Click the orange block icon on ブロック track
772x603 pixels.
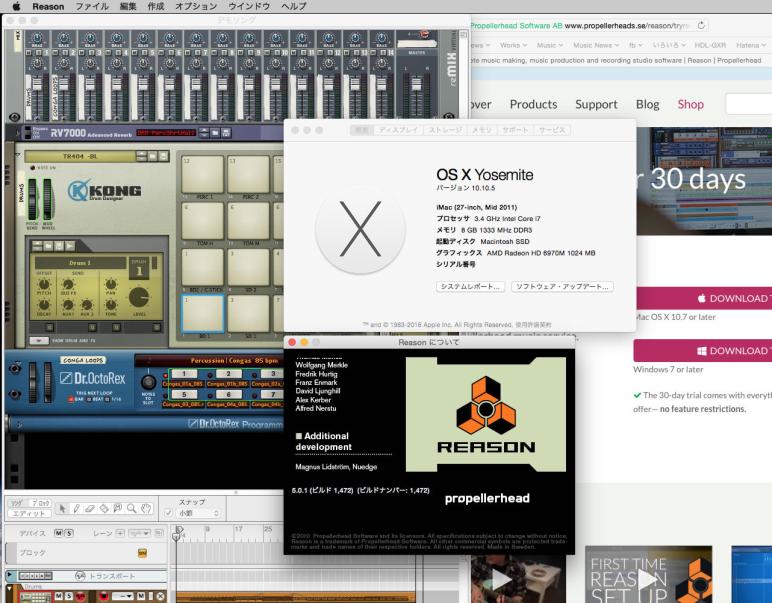[x=142, y=553]
